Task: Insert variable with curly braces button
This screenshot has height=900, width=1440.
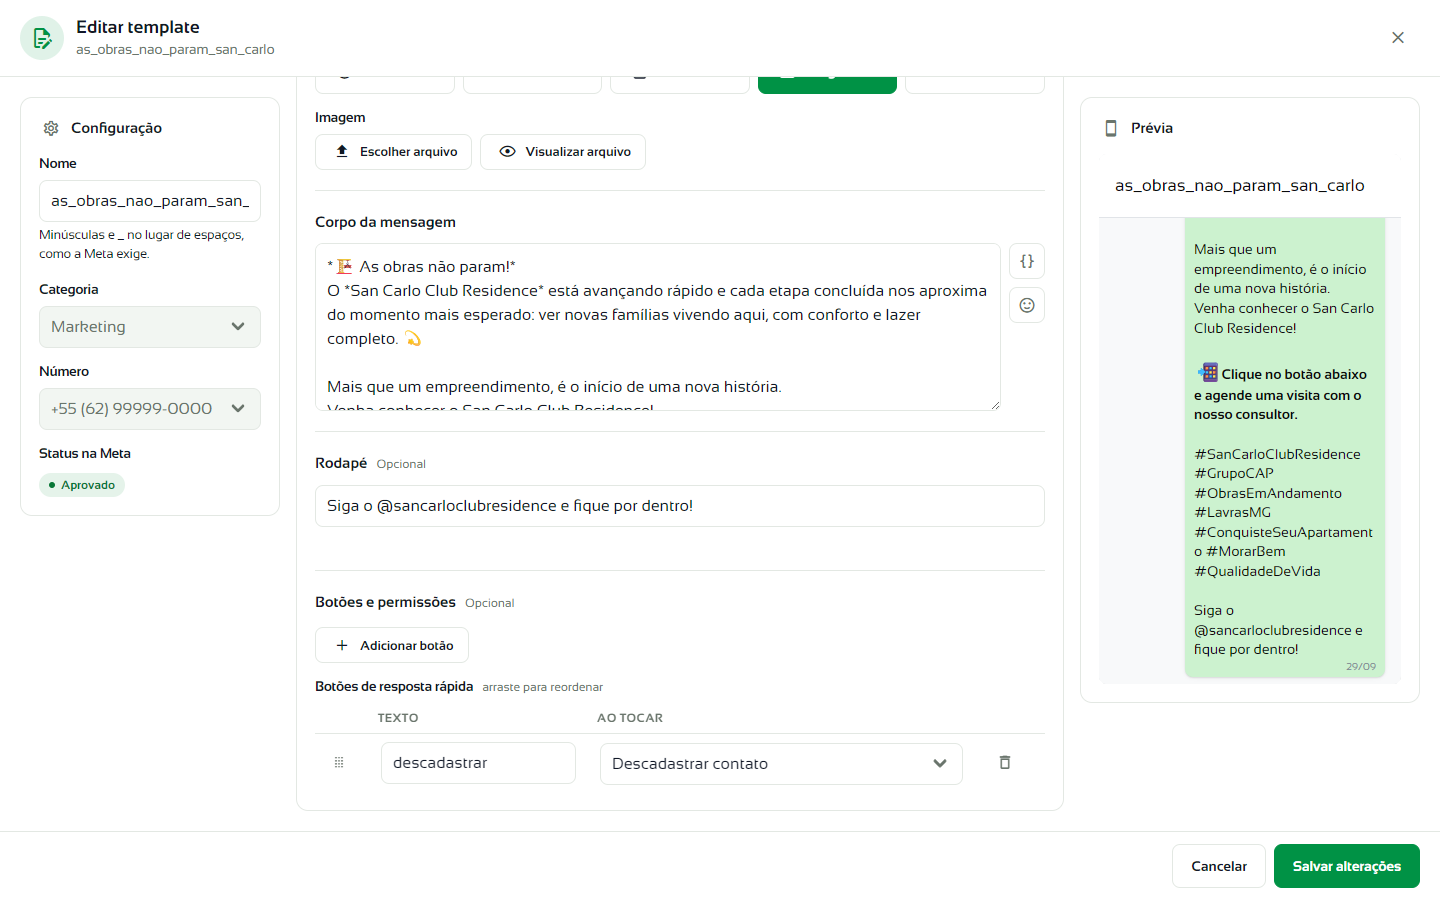Action: pyautogui.click(x=1027, y=262)
